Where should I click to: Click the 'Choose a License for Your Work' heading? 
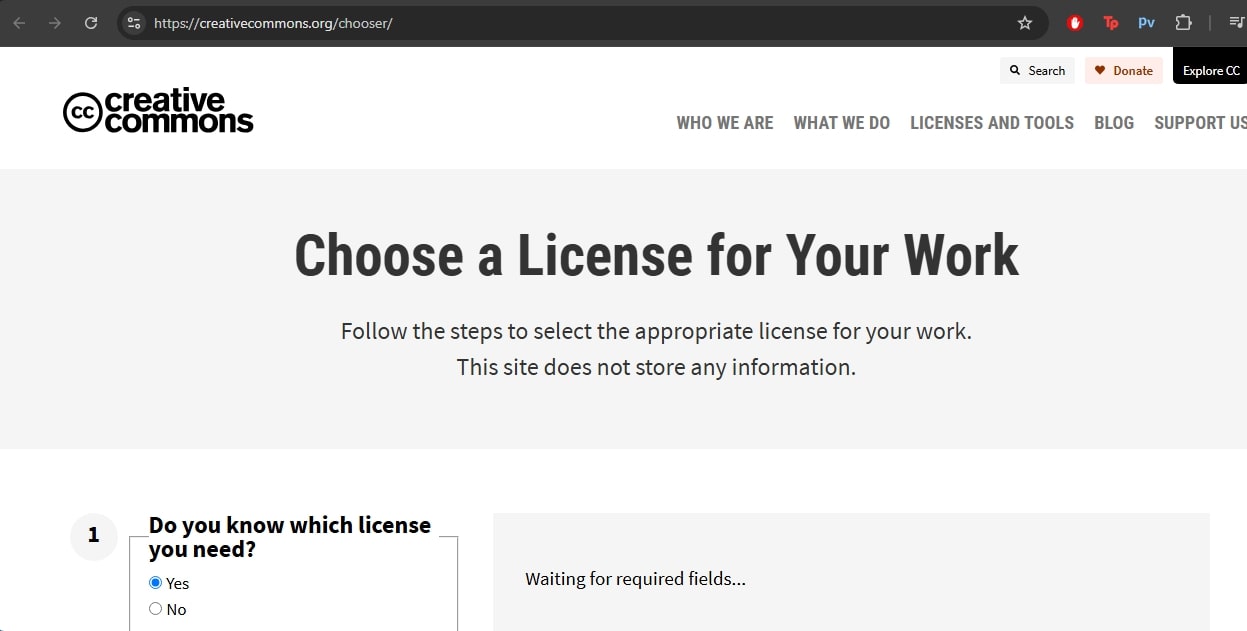(x=656, y=254)
